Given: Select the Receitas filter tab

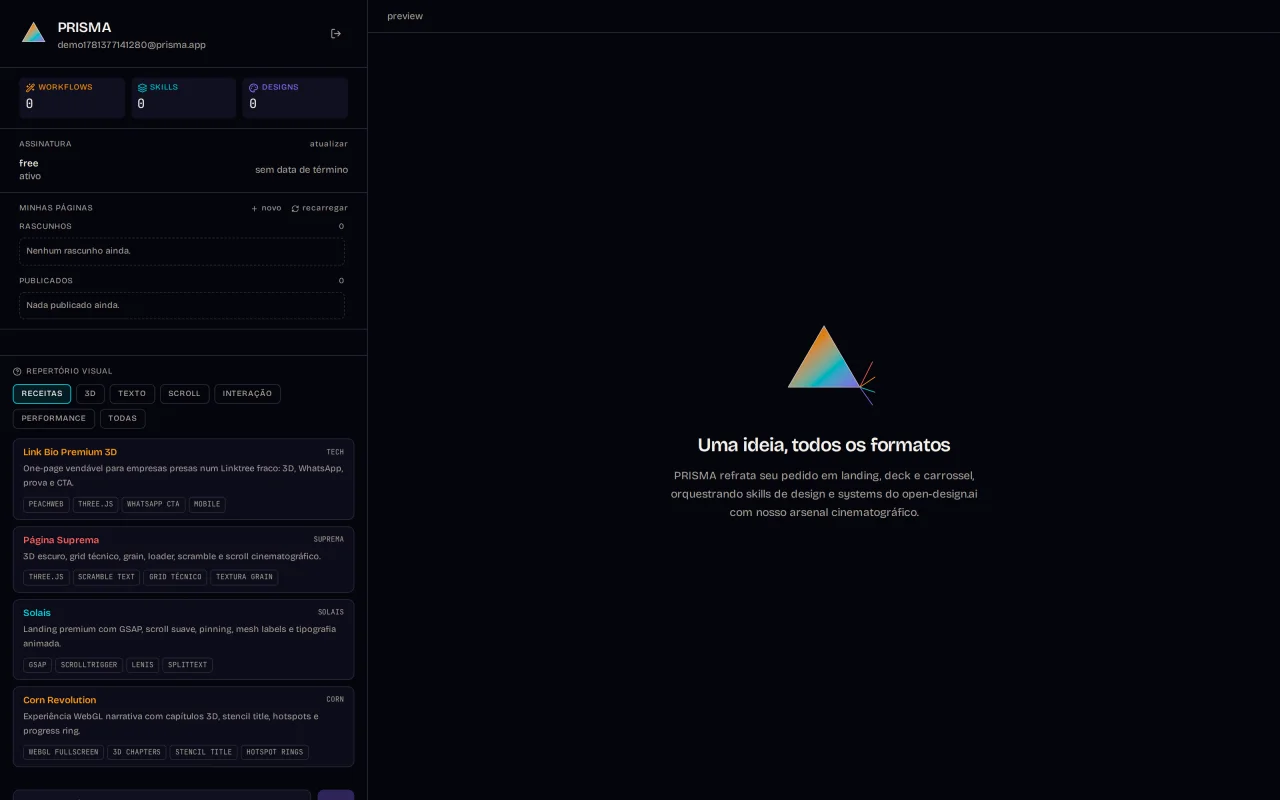Looking at the screenshot, I should 42,394.
